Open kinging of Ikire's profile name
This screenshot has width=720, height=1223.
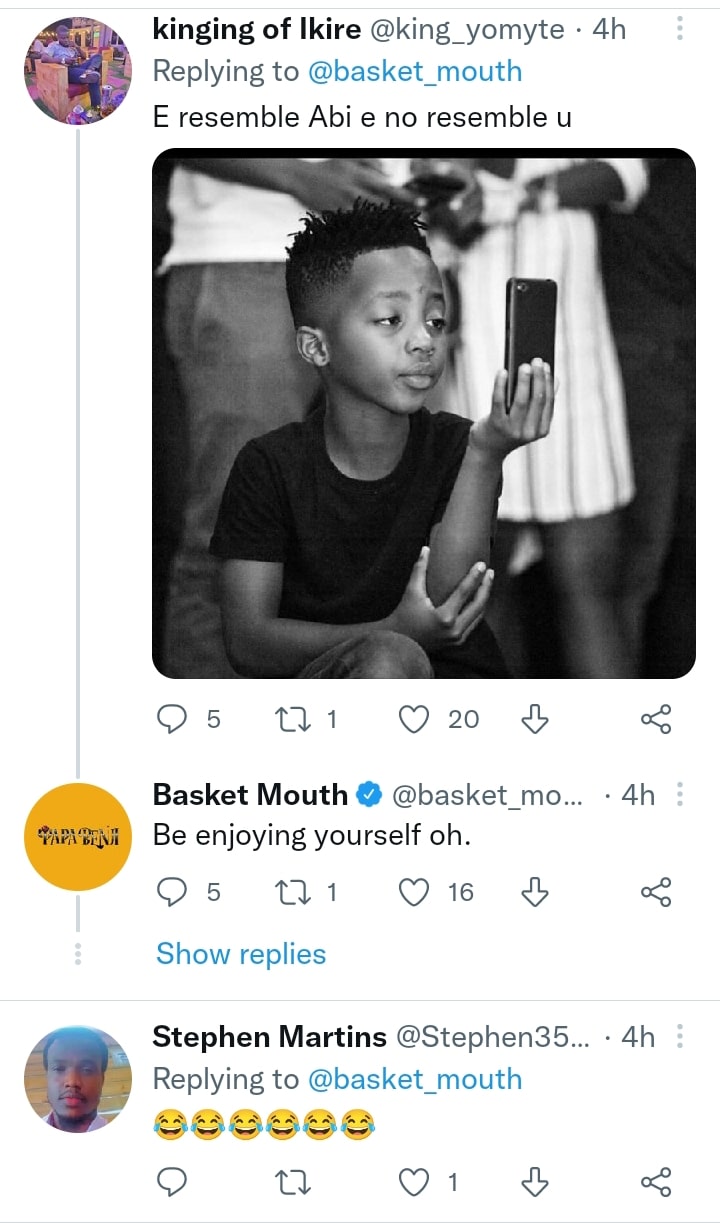coord(257,30)
